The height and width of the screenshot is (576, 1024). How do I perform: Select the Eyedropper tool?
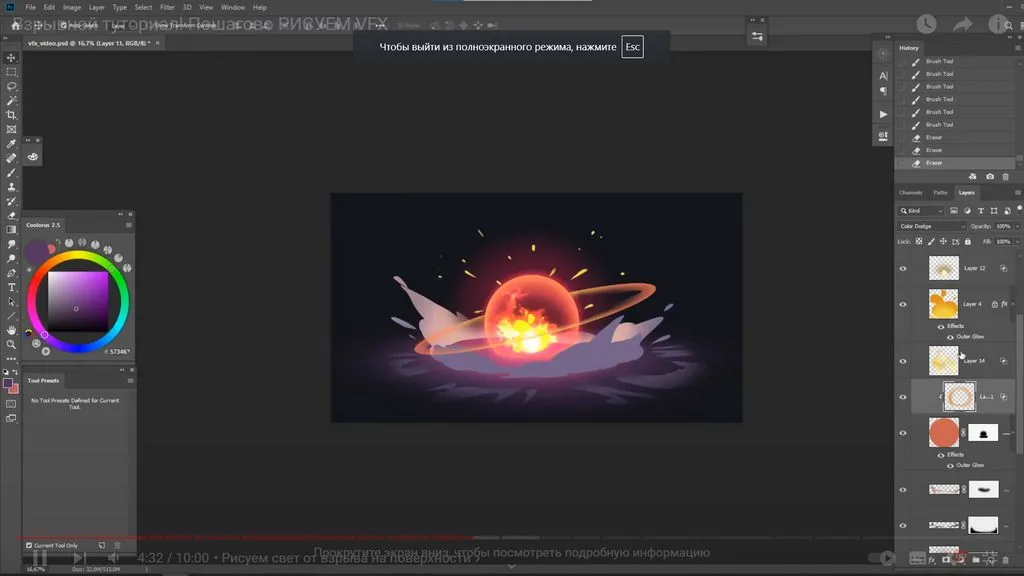click(11, 144)
